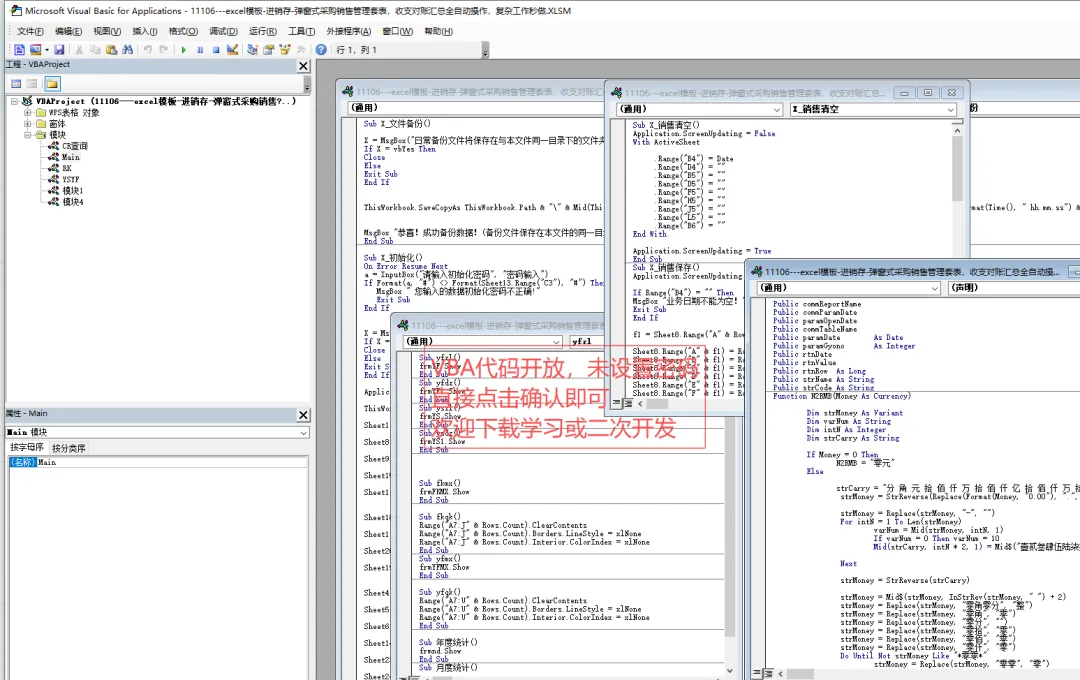Viewport: 1080px width, 680px height.
Task: Click View Code icon in project panel
Action: pyautogui.click(x=16, y=84)
